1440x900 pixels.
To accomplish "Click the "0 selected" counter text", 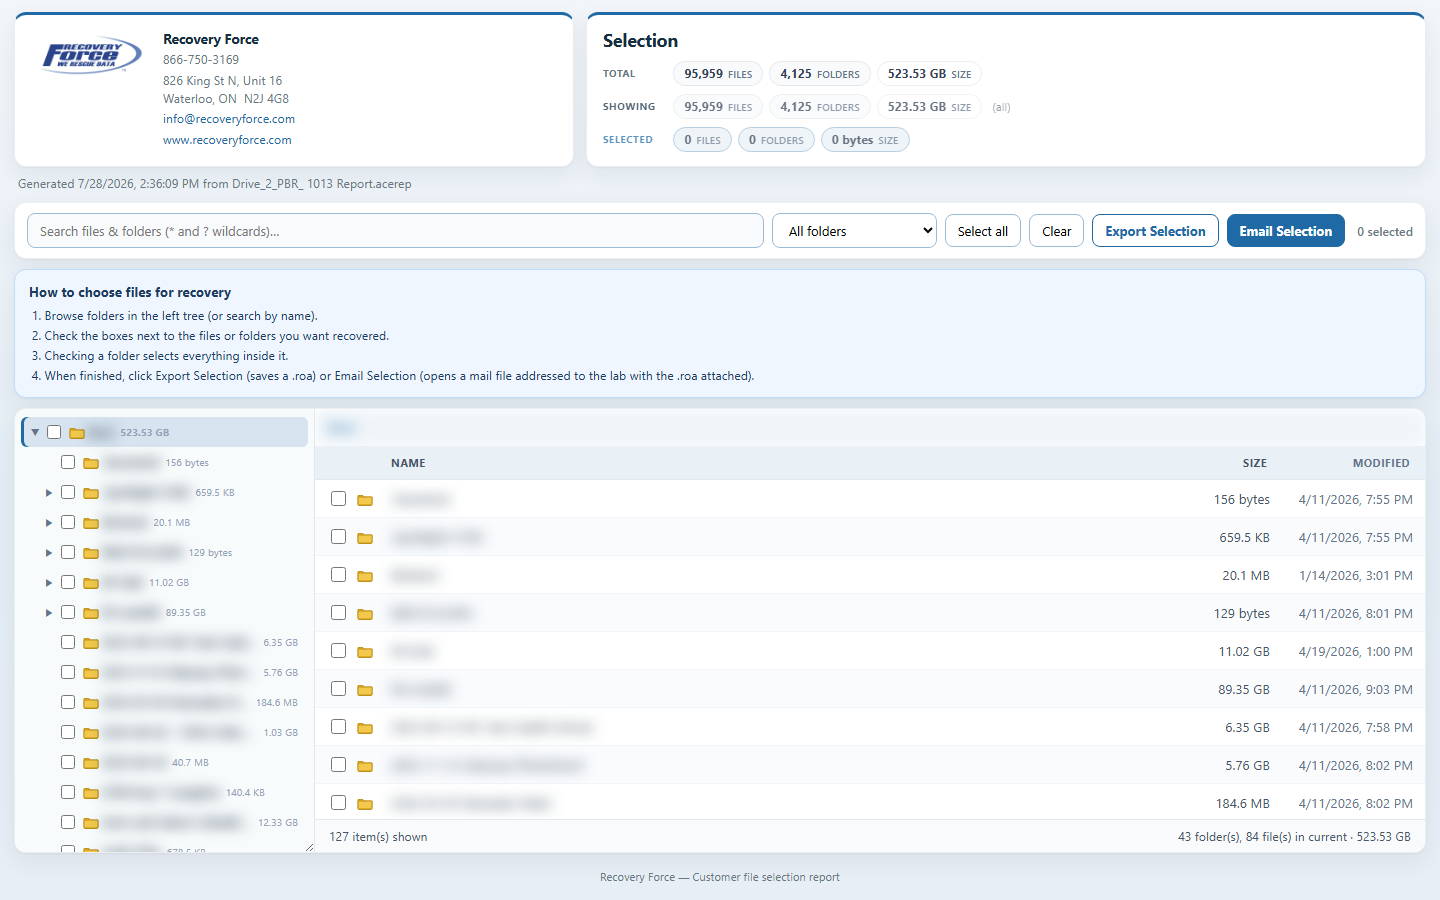I will 1385,232.
